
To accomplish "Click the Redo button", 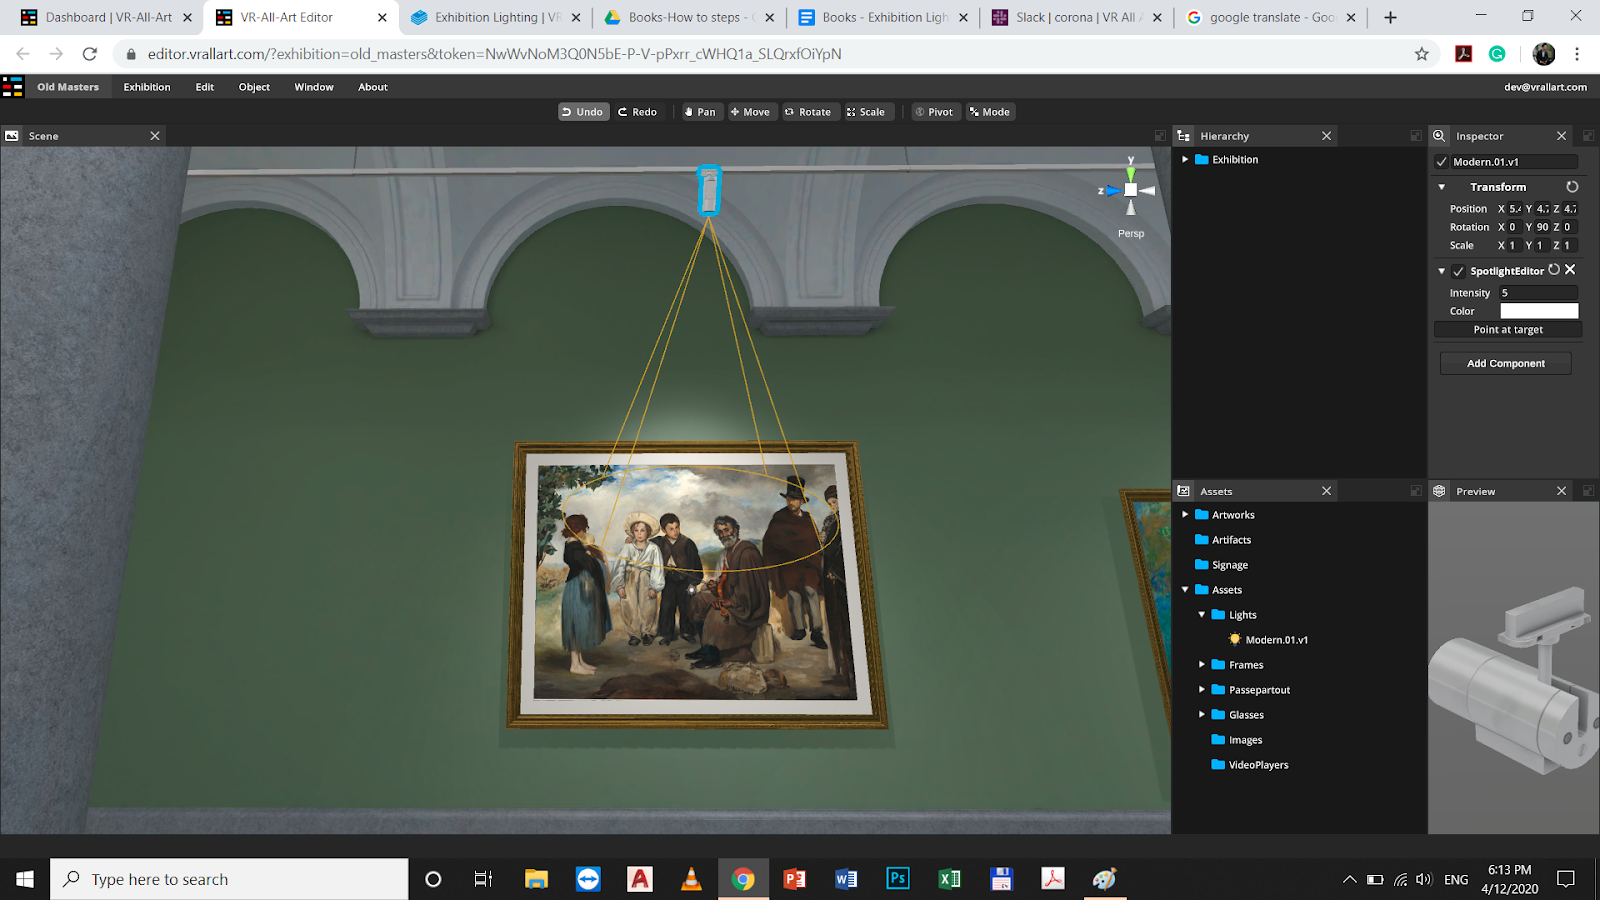I will click(638, 112).
